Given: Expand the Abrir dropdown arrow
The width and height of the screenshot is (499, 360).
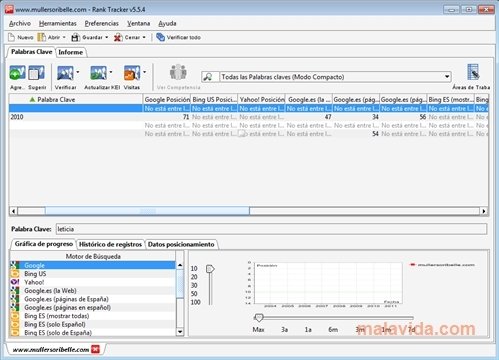Looking at the screenshot, I should (64, 37).
